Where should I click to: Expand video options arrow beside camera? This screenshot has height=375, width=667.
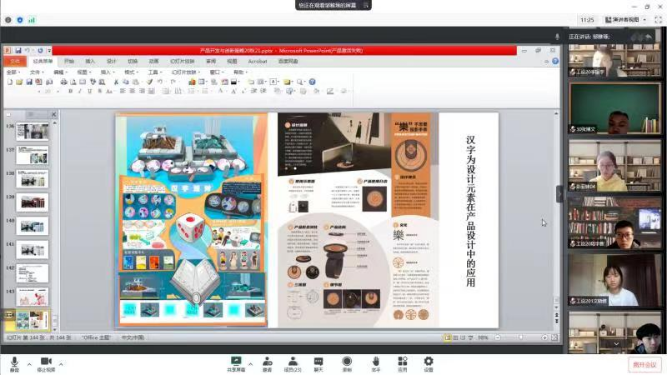tap(61, 364)
